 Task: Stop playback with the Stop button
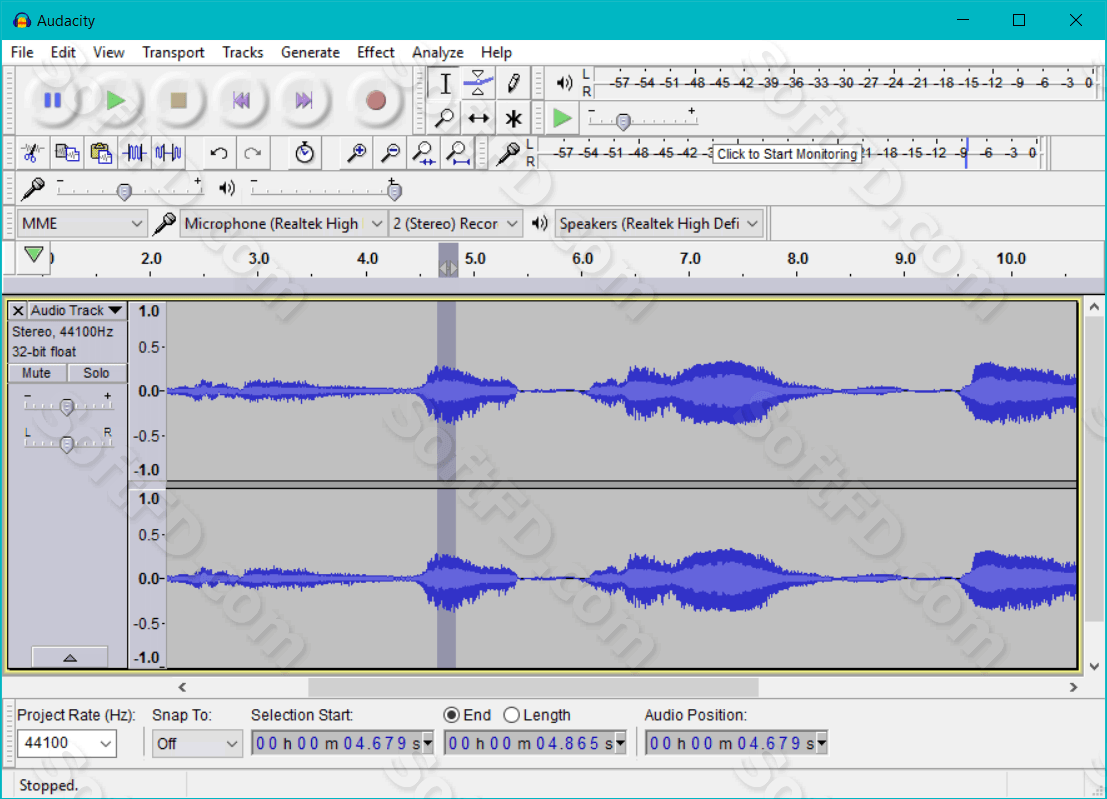[179, 100]
